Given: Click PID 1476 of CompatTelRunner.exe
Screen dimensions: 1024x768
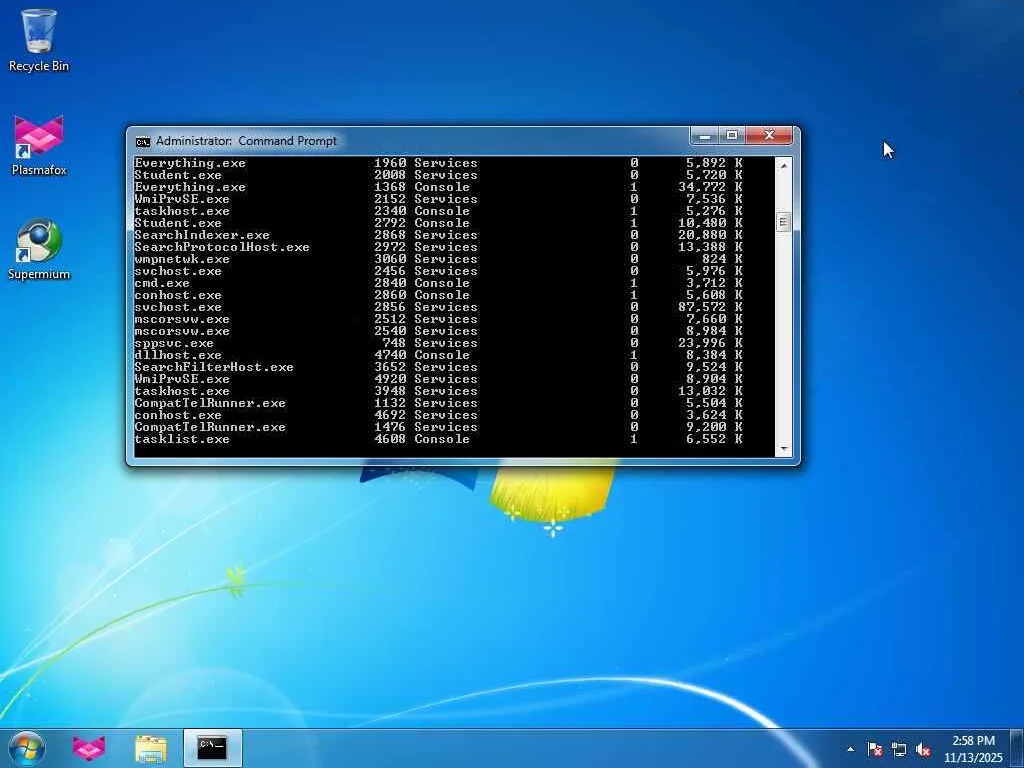Looking at the screenshot, I should 390,427.
